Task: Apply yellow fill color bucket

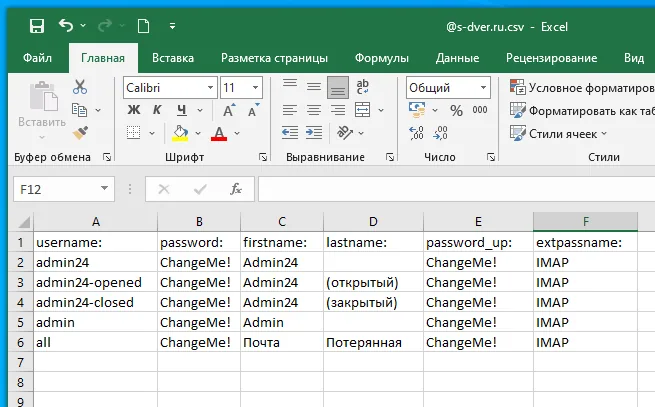Action: tap(180, 133)
